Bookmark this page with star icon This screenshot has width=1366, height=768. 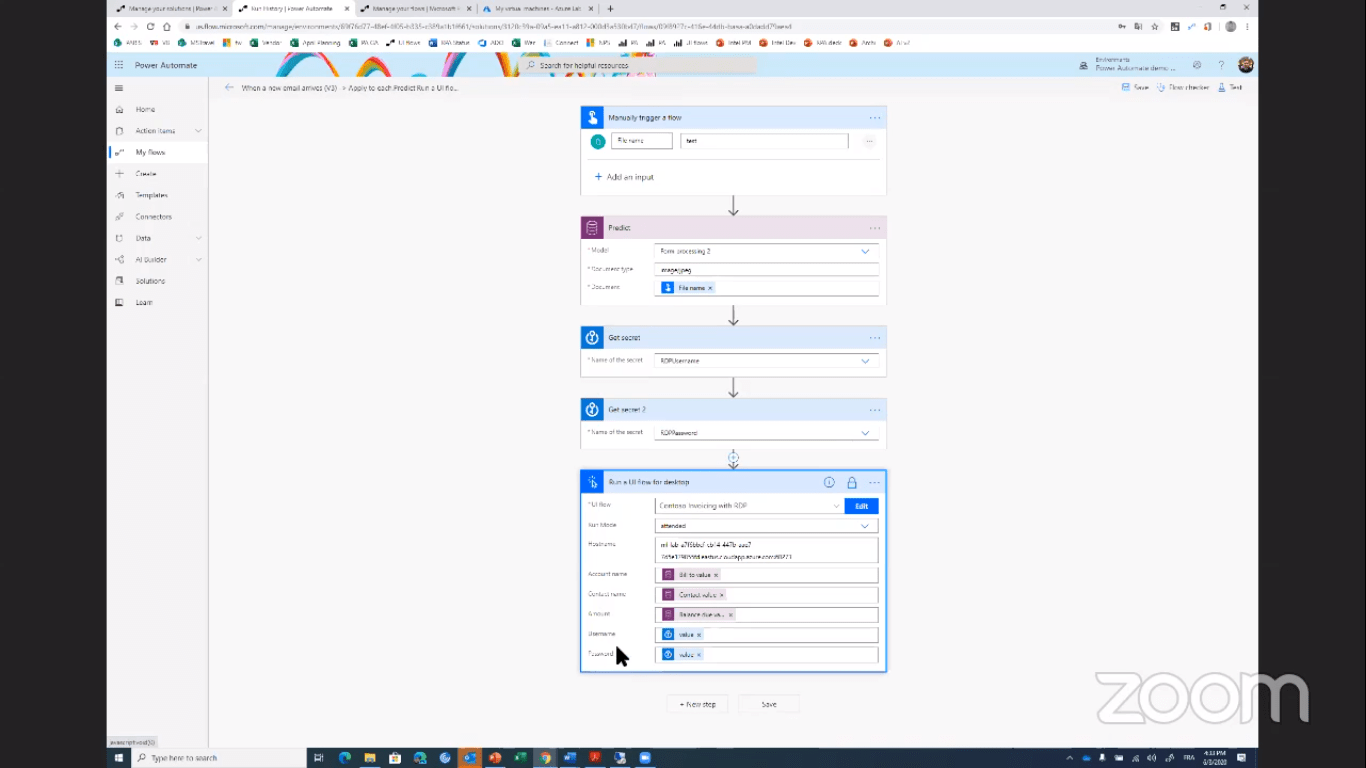click(1155, 27)
